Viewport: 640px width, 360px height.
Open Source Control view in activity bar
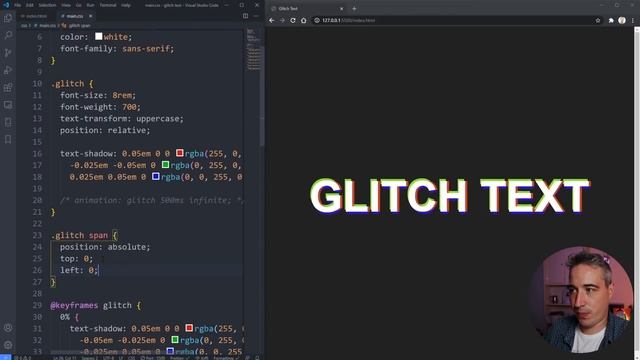click(8, 53)
